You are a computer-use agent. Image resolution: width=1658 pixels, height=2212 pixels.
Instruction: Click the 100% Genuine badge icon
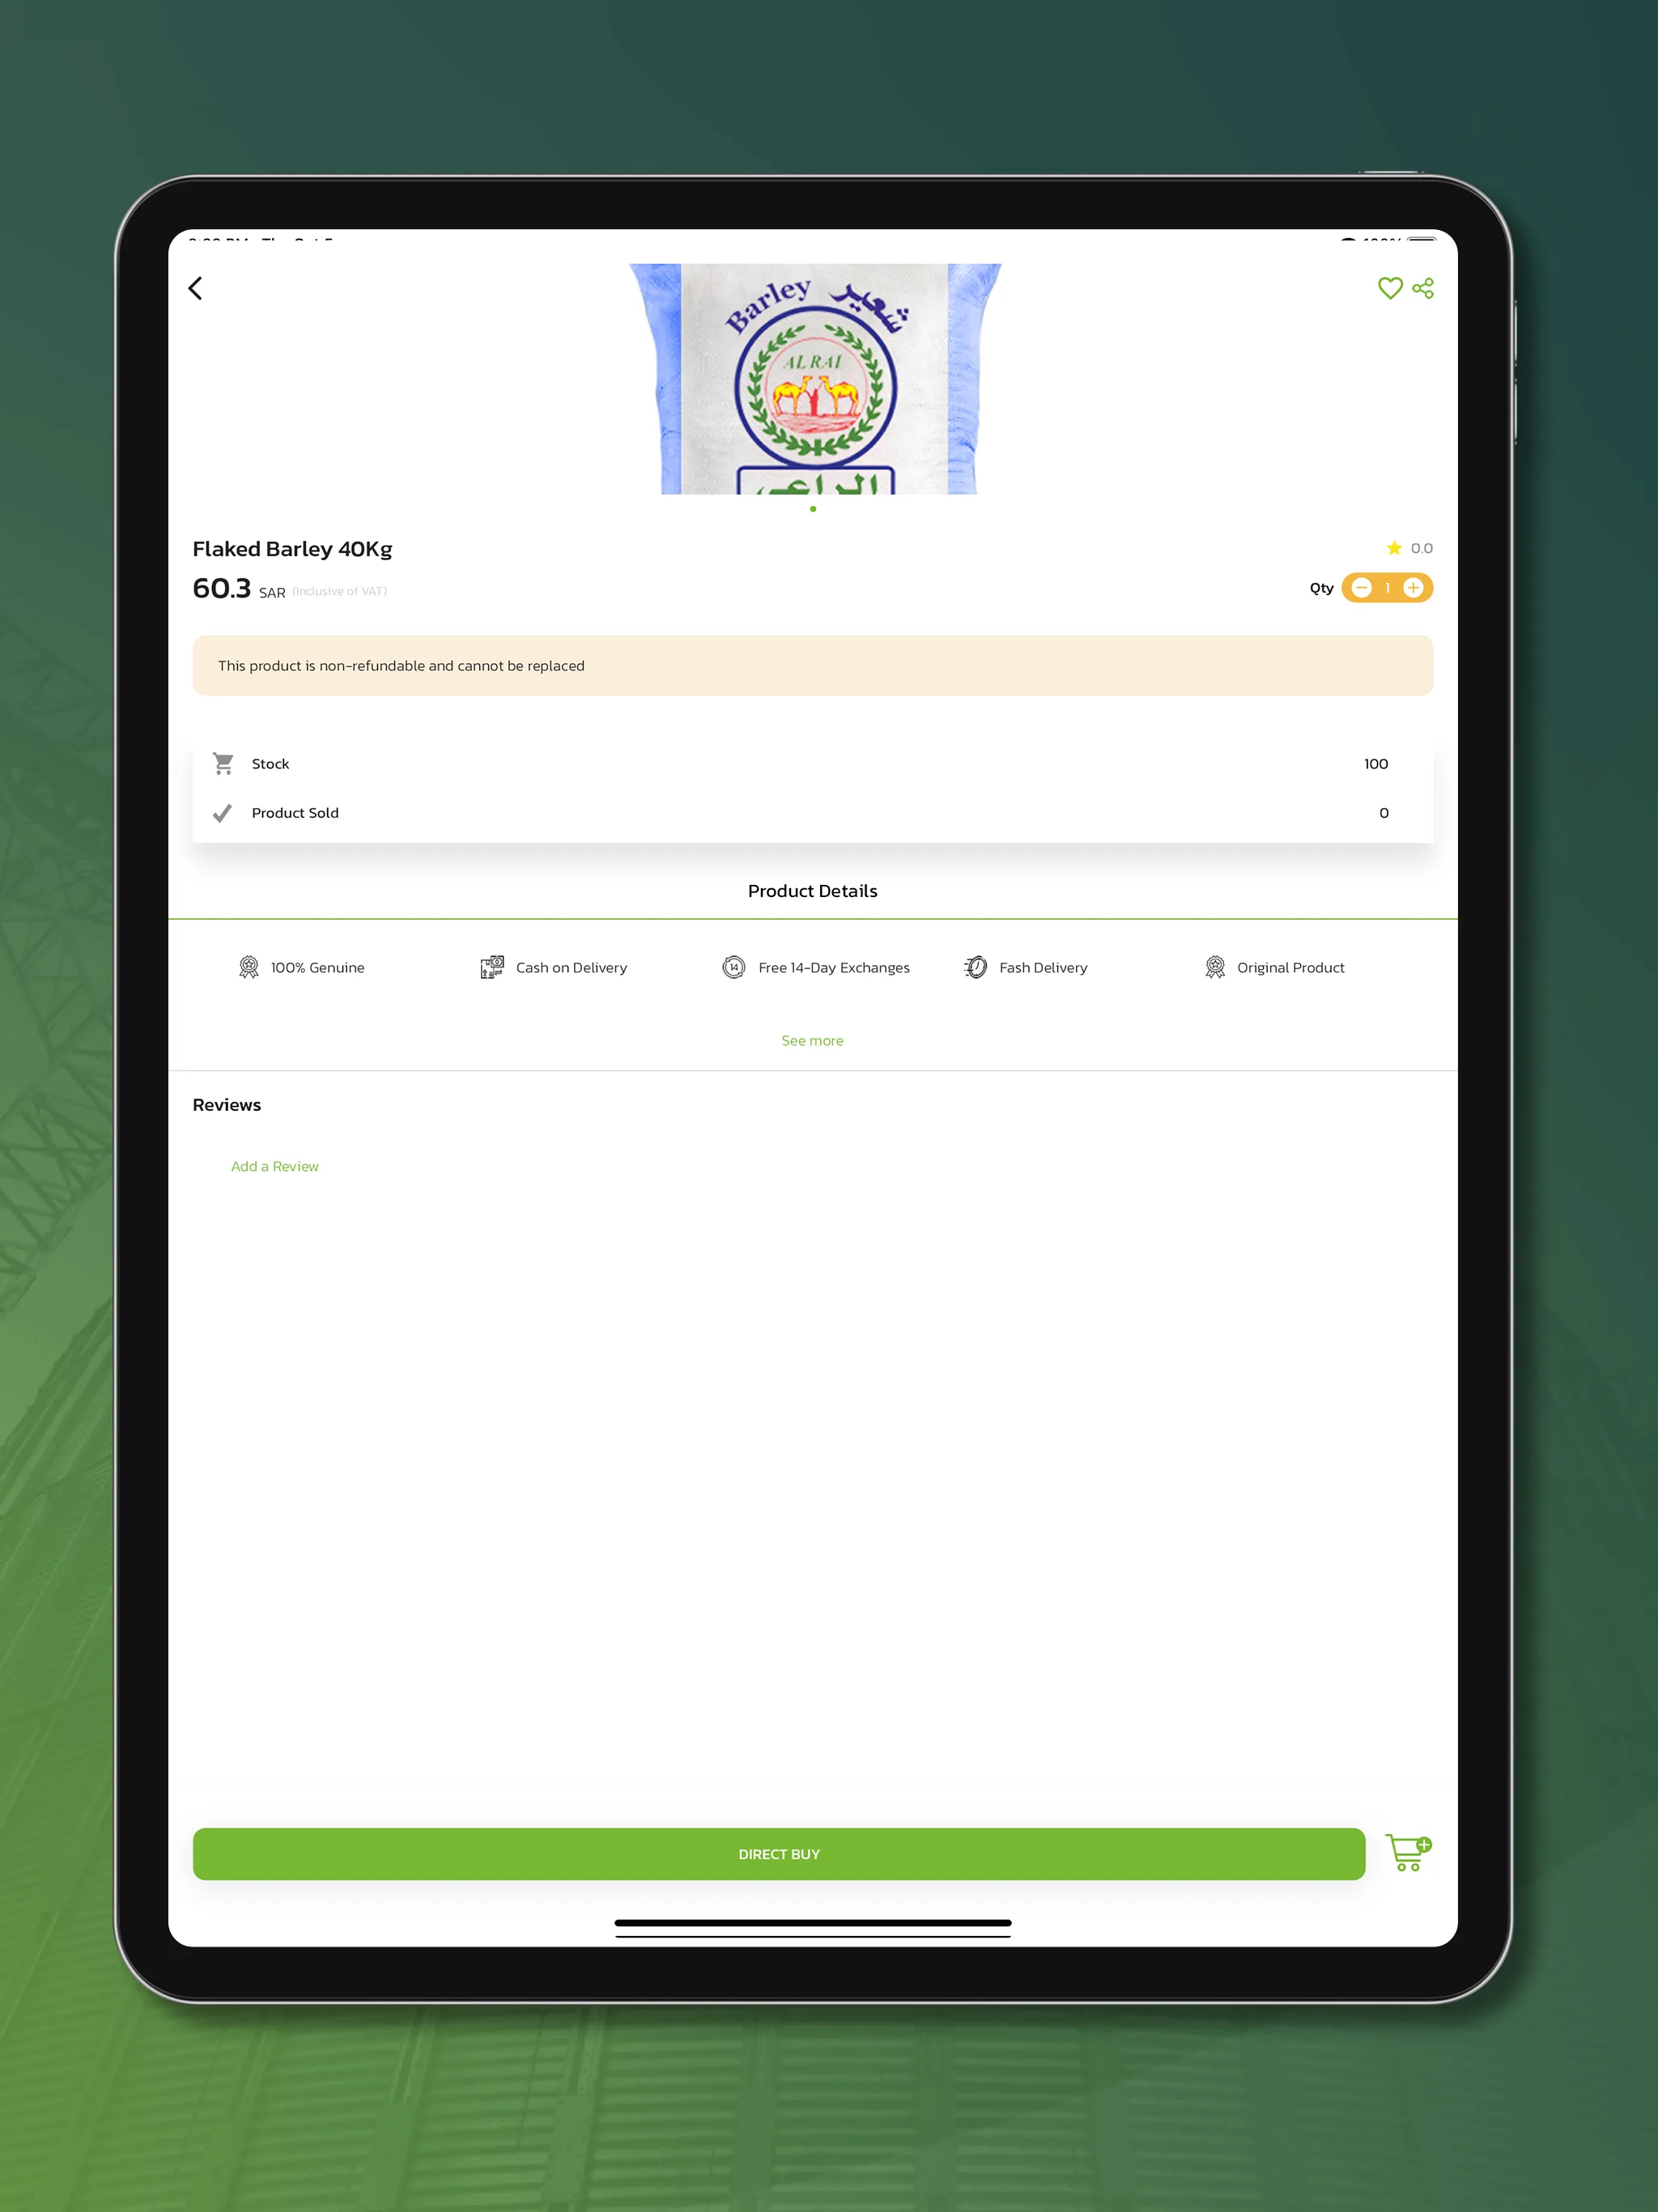click(x=251, y=967)
